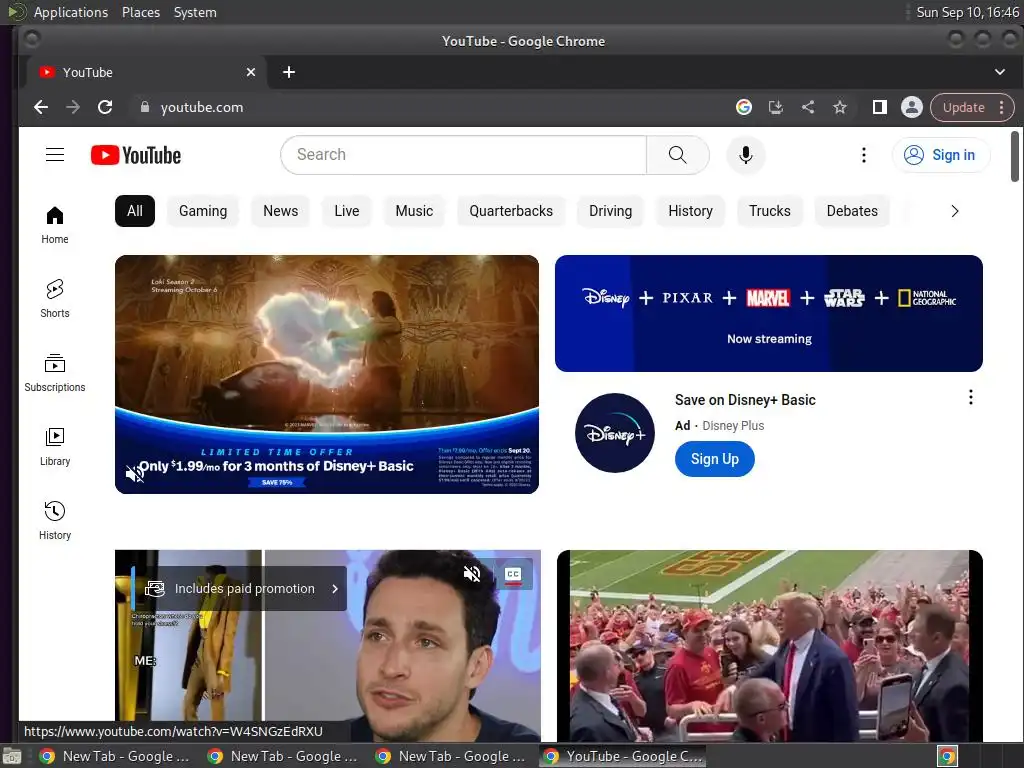Image resolution: width=1024 pixels, height=768 pixels.
Task: Select the All category chip
Action: pos(135,211)
